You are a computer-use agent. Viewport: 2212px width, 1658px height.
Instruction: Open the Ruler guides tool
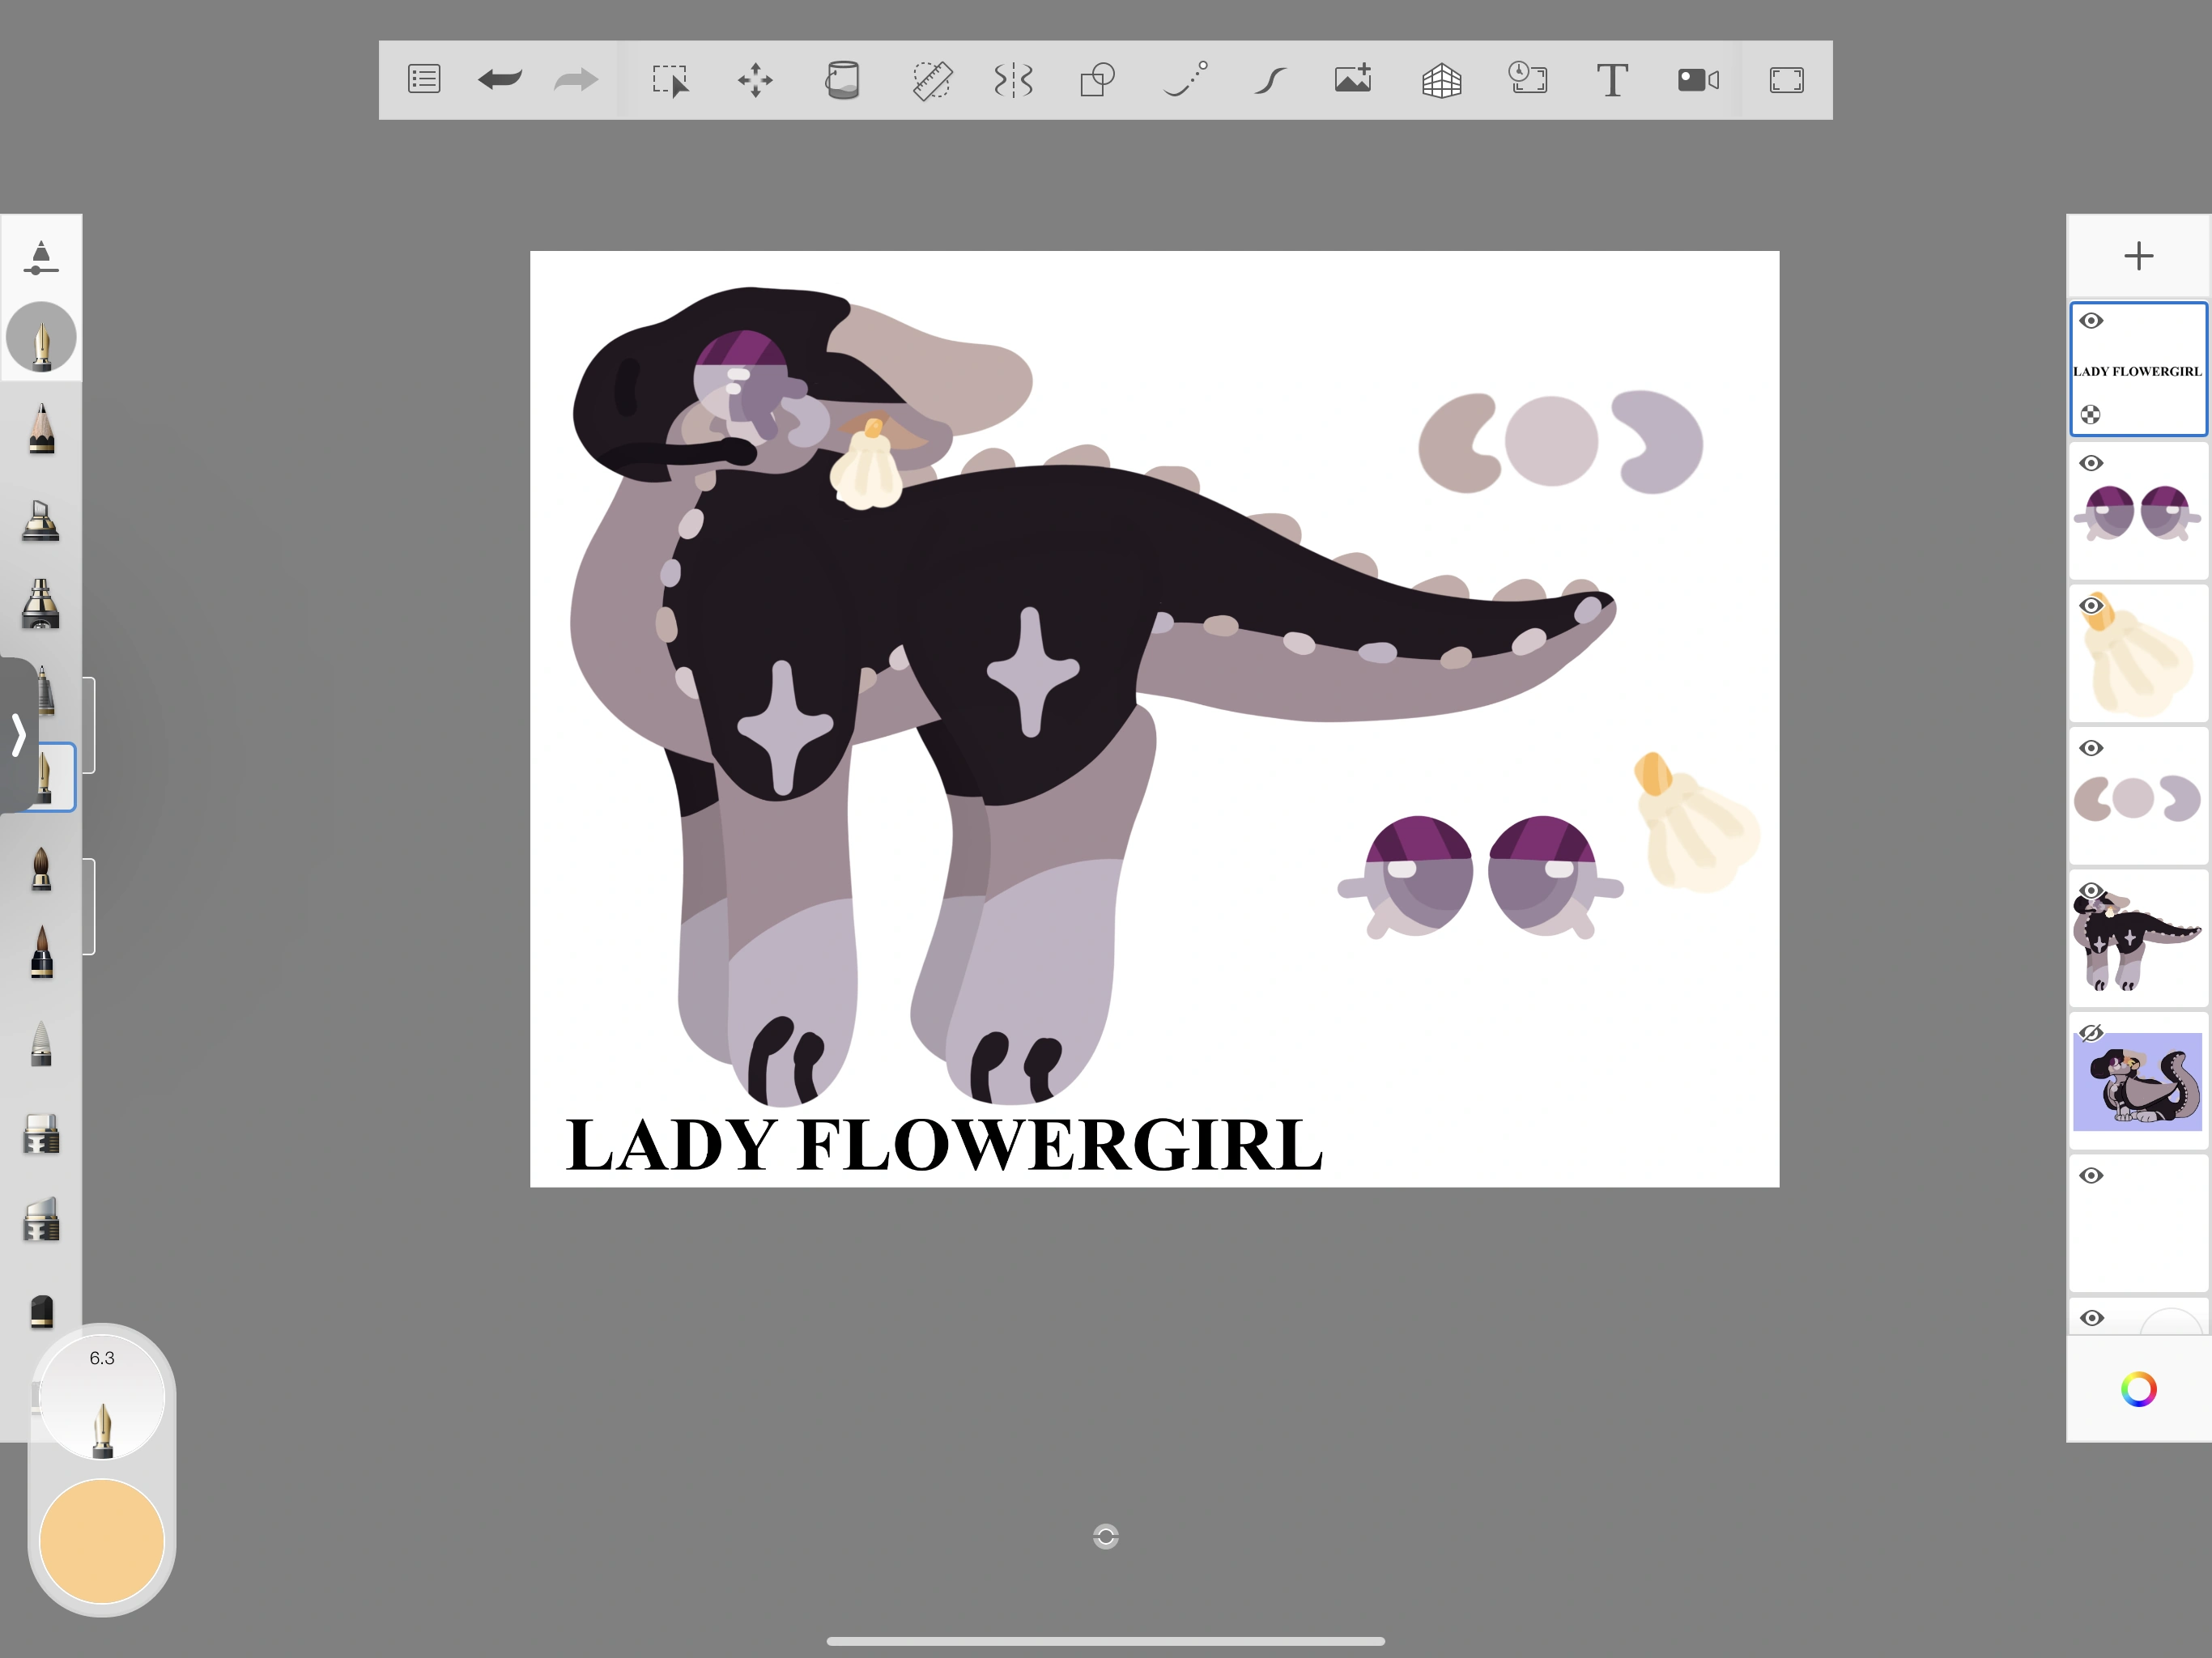(x=931, y=80)
